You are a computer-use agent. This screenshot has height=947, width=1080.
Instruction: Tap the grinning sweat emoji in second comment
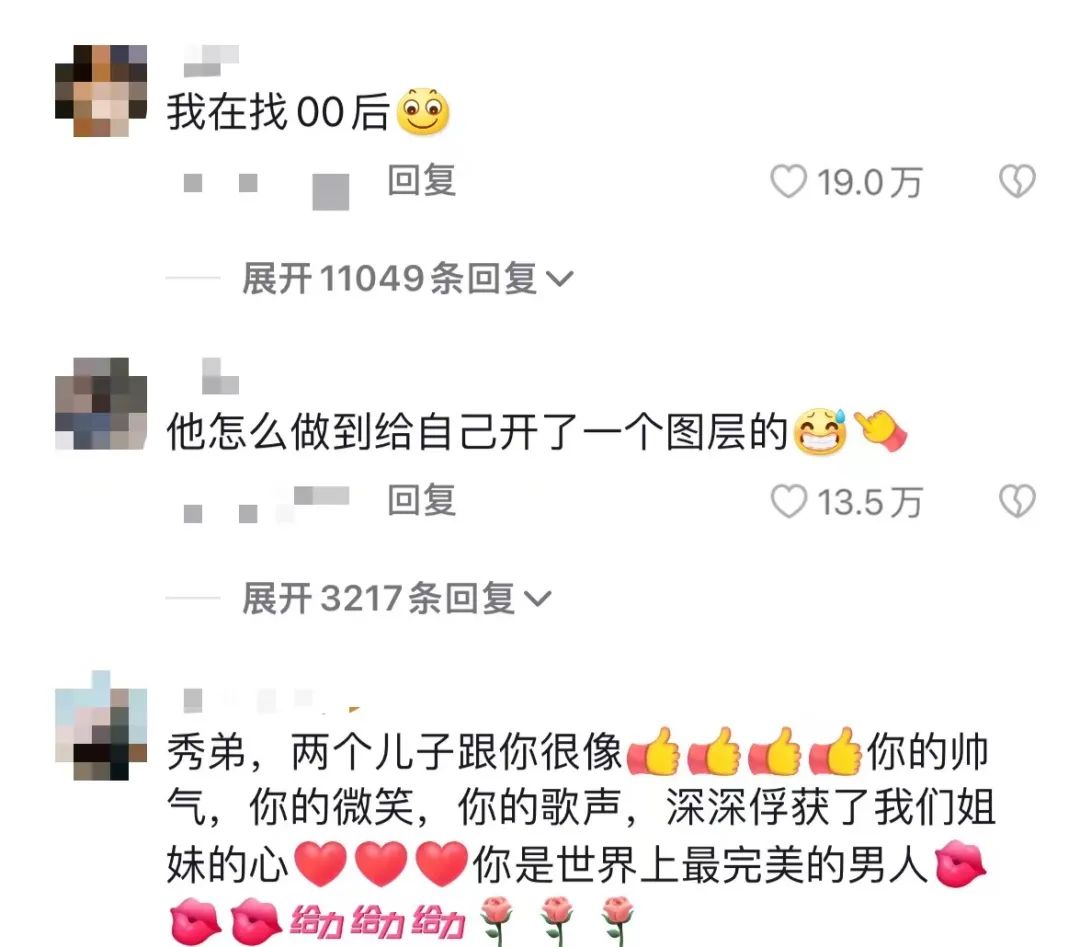[820, 432]
